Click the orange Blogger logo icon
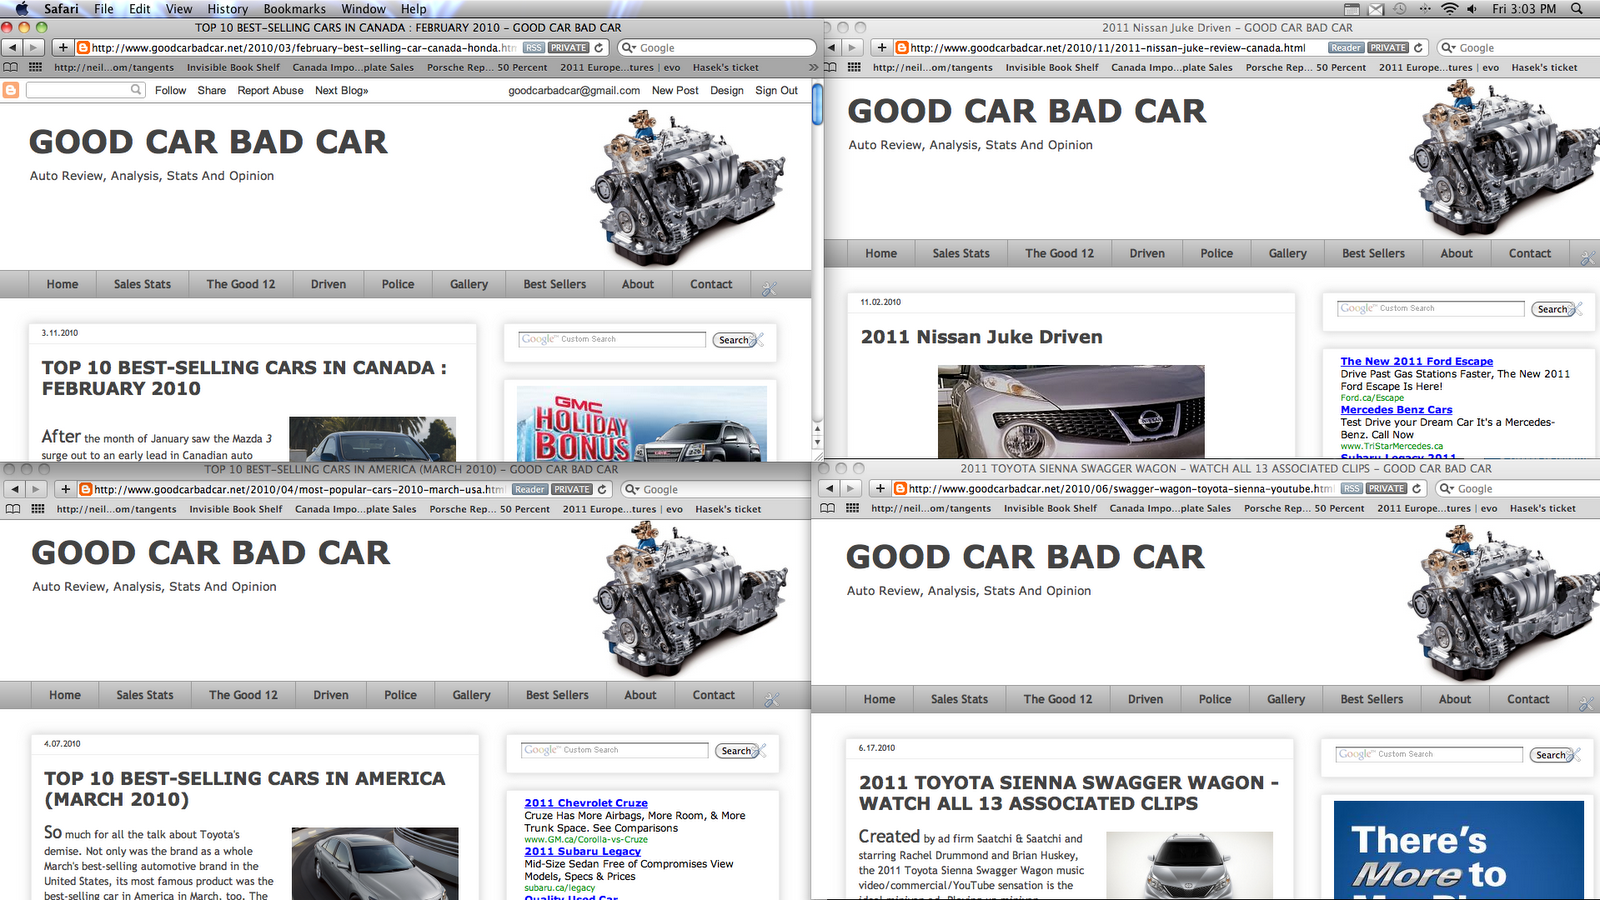Viewport: 1600px width, 900px height. point(11,90)
